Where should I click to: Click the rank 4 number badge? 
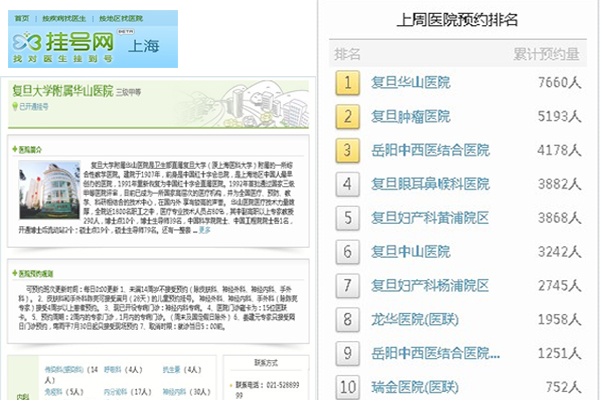(347, 184)
